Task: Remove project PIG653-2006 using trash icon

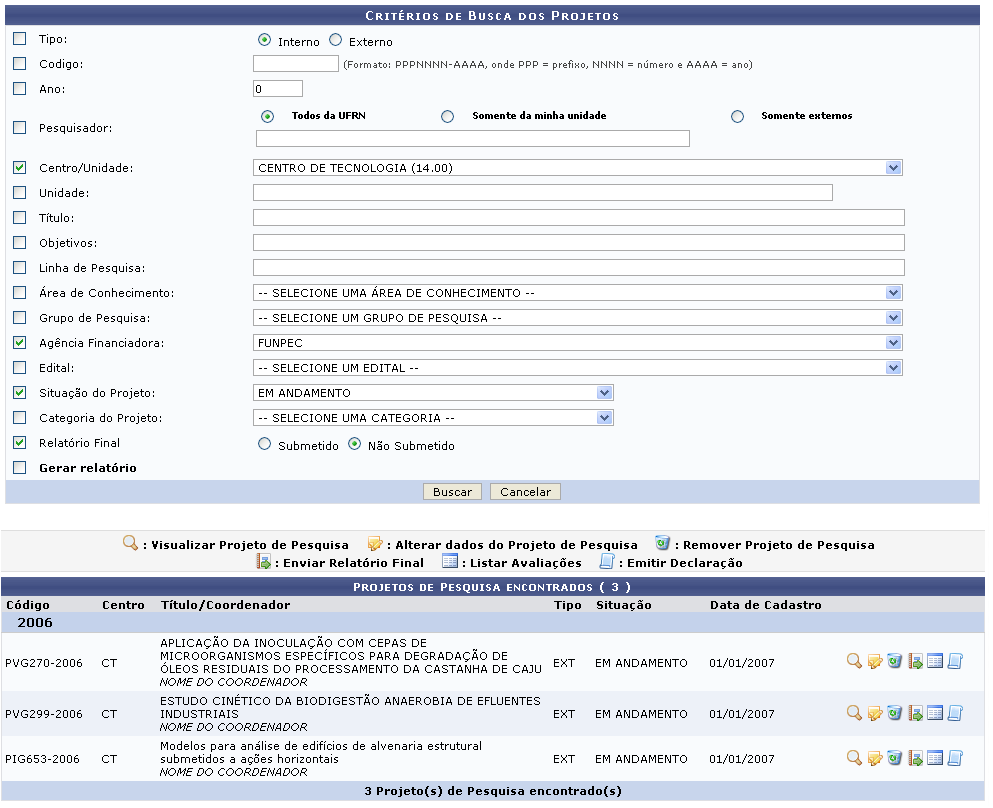Action: (895, 759)
